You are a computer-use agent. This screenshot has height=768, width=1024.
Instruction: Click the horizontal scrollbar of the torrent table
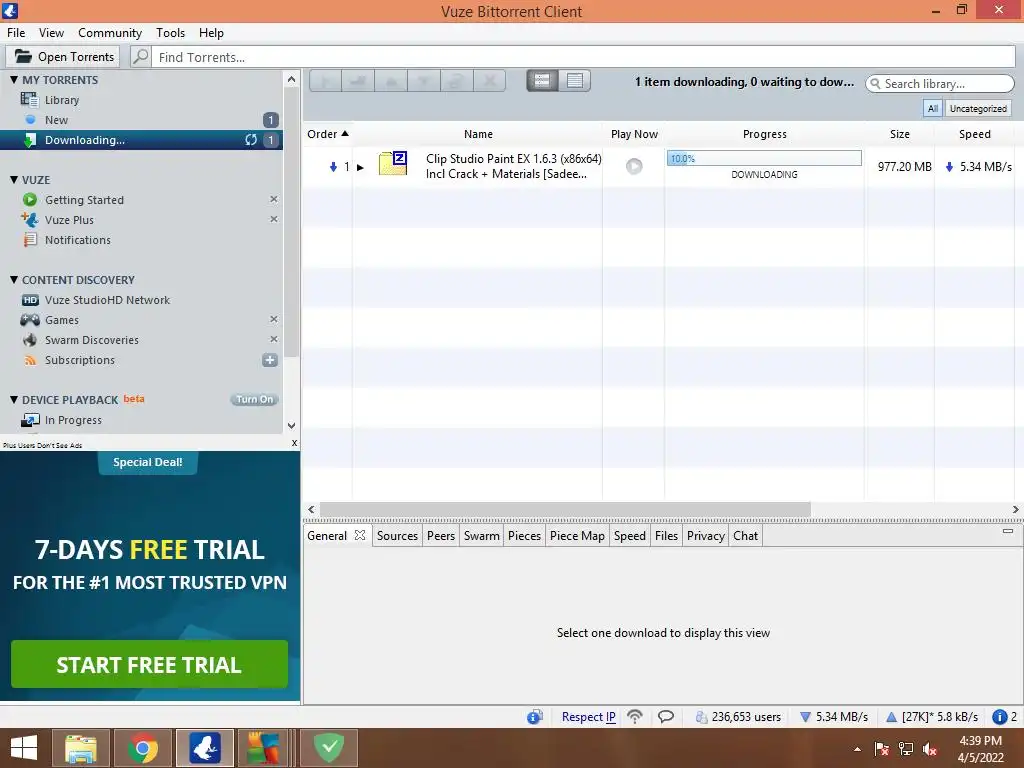click(566, 509)
